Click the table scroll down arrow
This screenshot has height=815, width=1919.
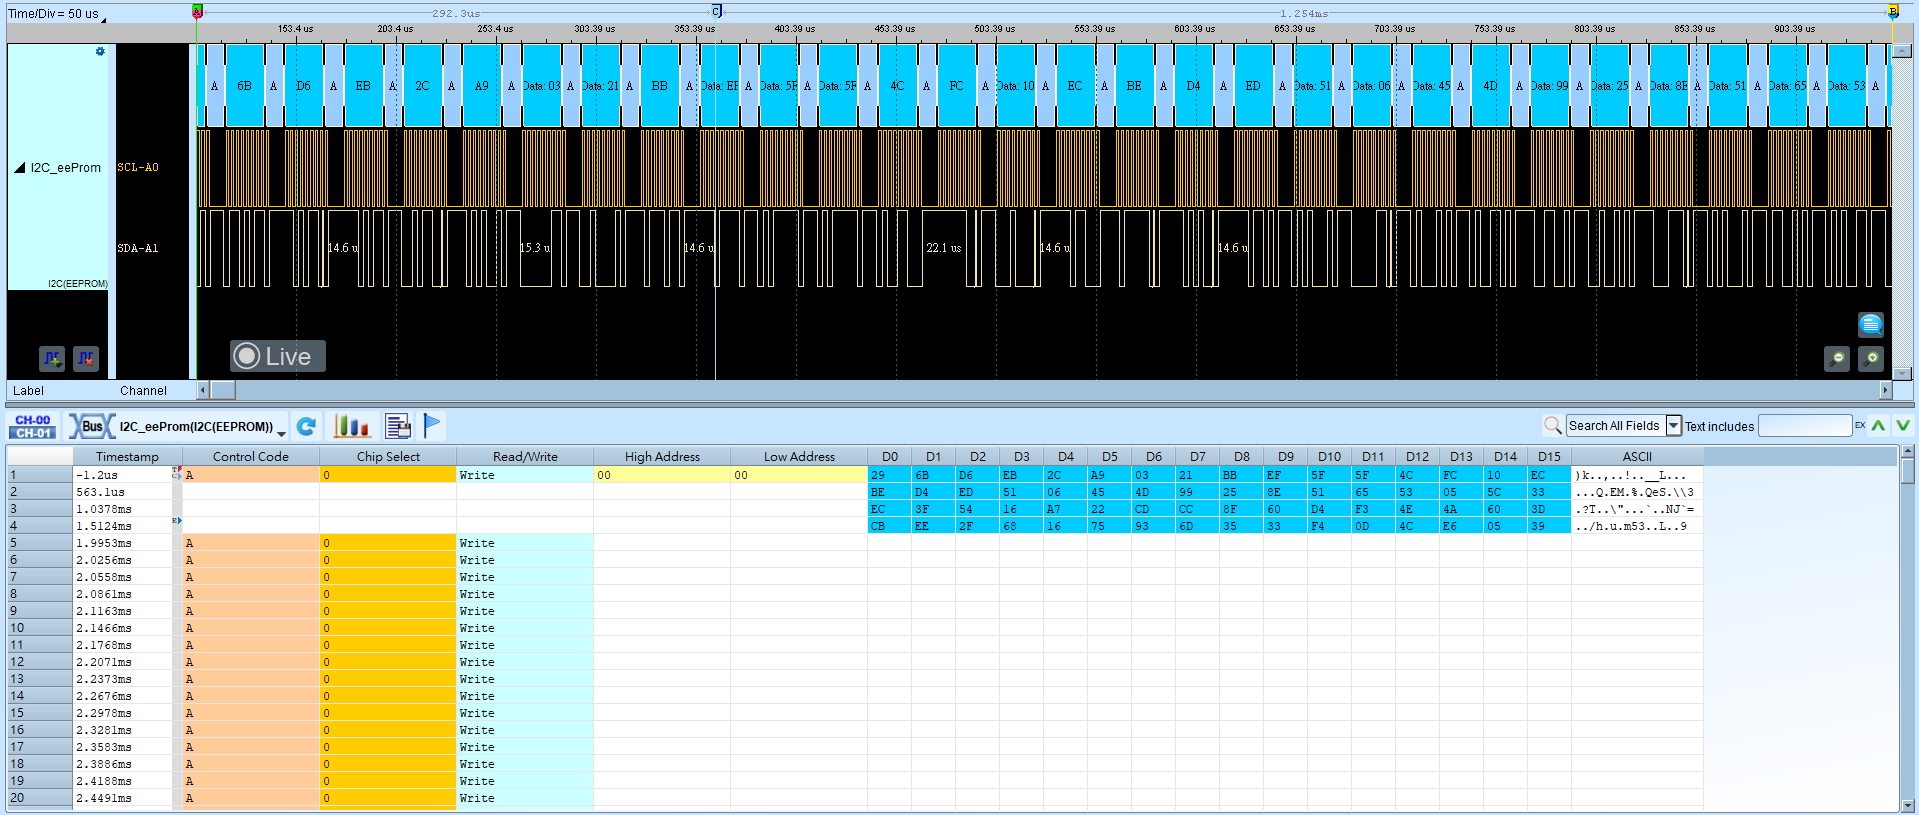[x=1908, y=805]
